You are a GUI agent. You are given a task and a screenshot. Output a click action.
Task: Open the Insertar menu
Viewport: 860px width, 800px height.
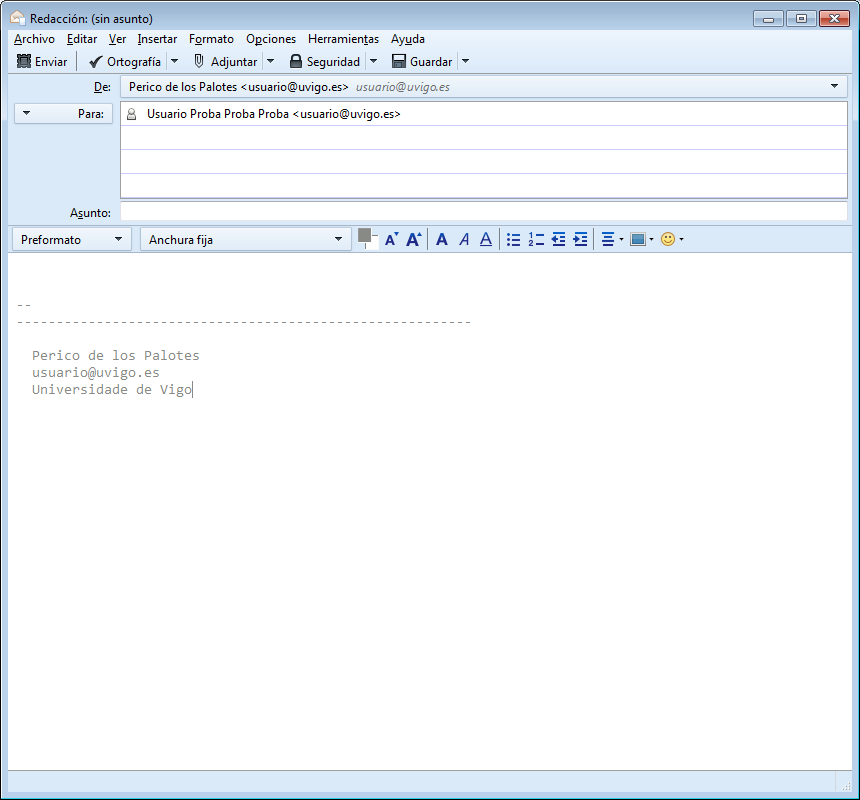point(157,39)
